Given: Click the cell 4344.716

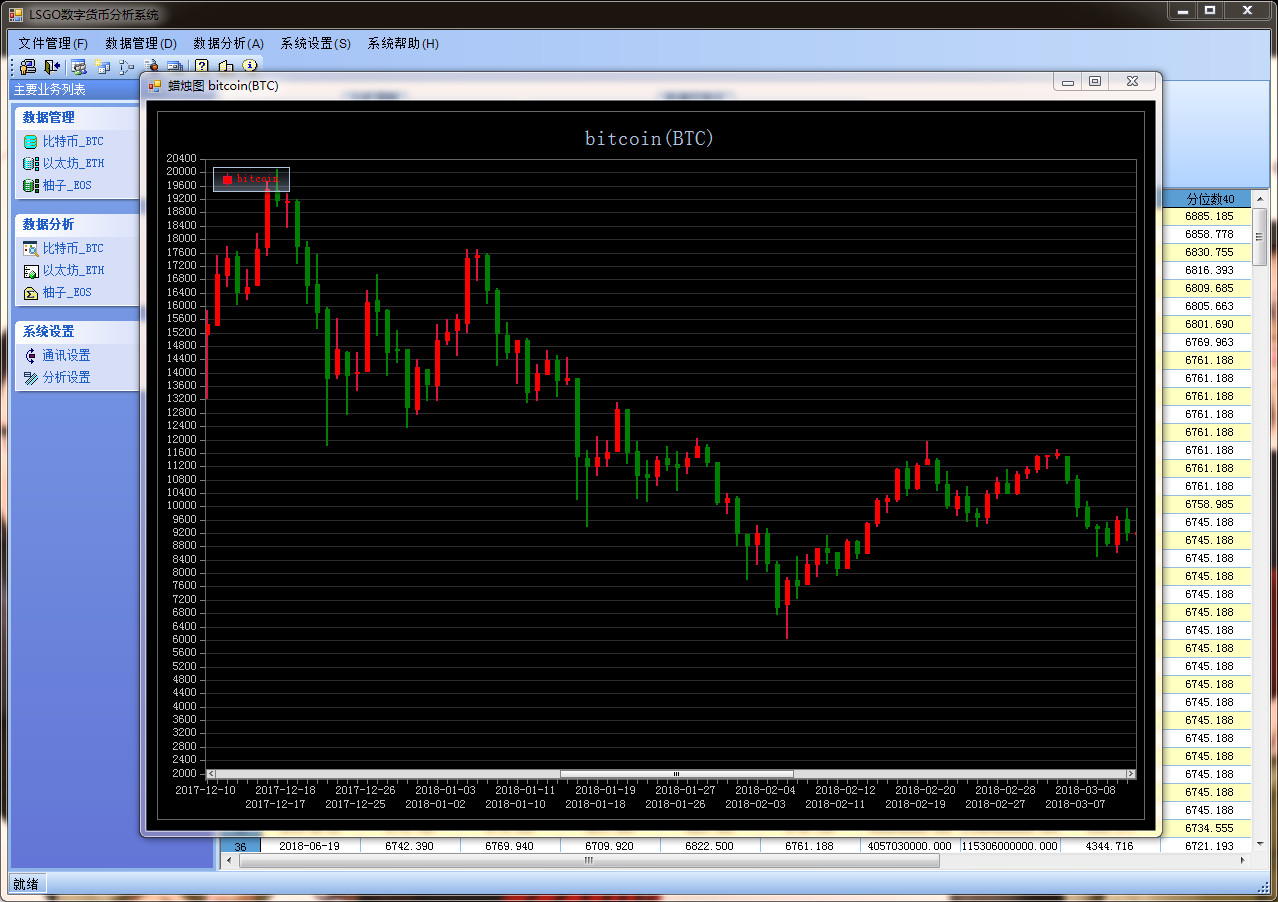Looking at the screenshot, I should (1110, 846).
